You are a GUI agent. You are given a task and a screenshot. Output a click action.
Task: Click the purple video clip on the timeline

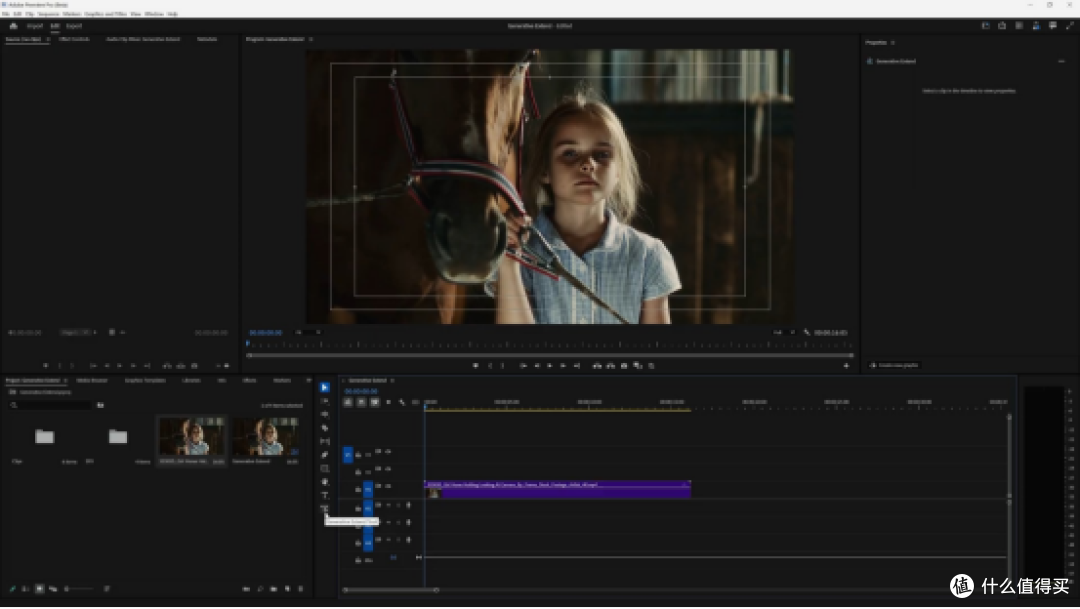[x=557, y=489]
